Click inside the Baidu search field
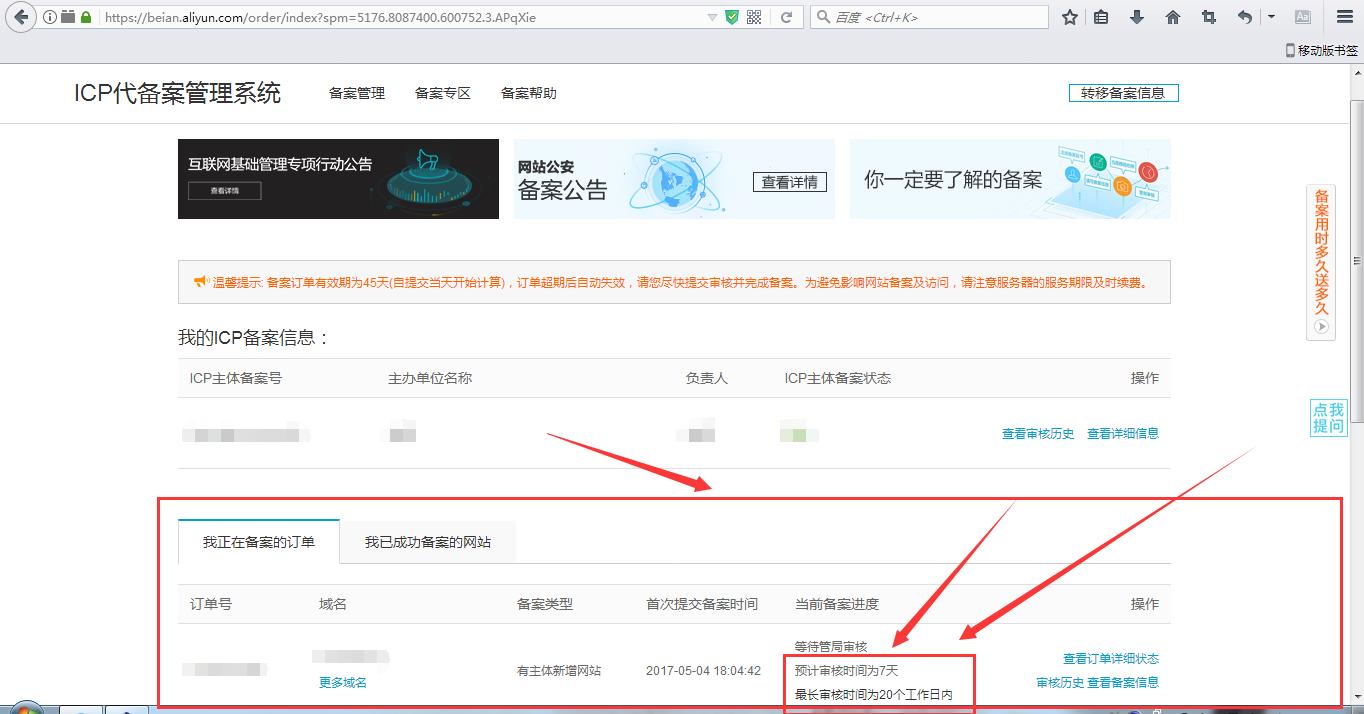Viewport: 1364px width, 714px height. pos(950,16)
